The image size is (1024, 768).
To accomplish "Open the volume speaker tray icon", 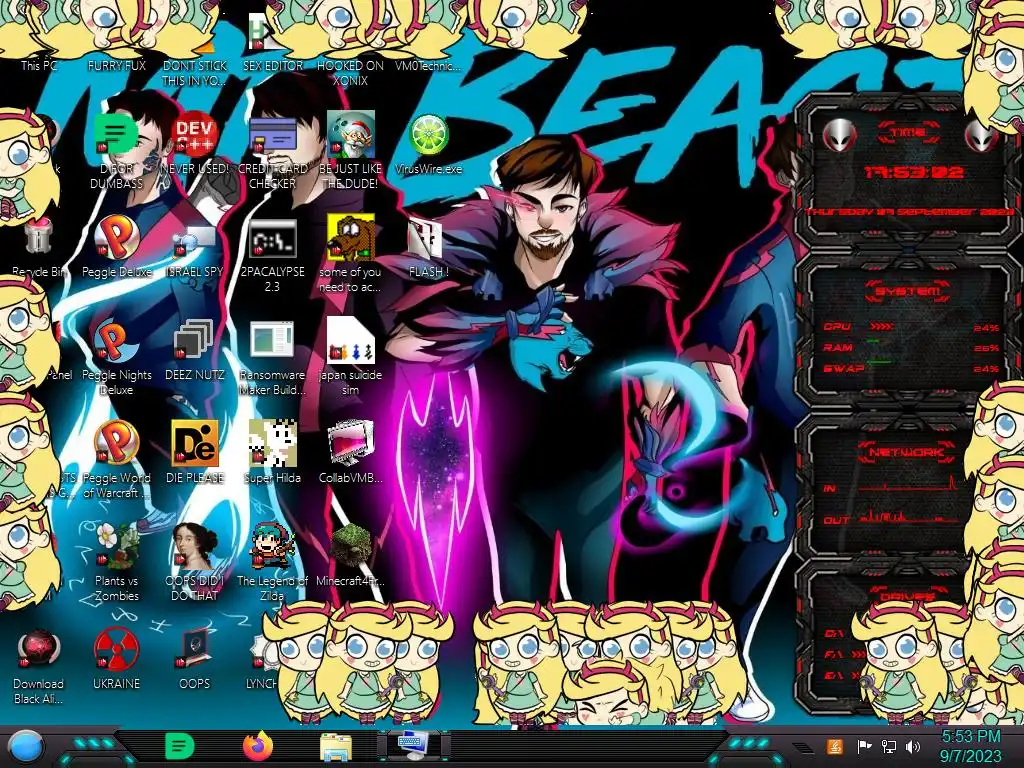I will 912,746.
